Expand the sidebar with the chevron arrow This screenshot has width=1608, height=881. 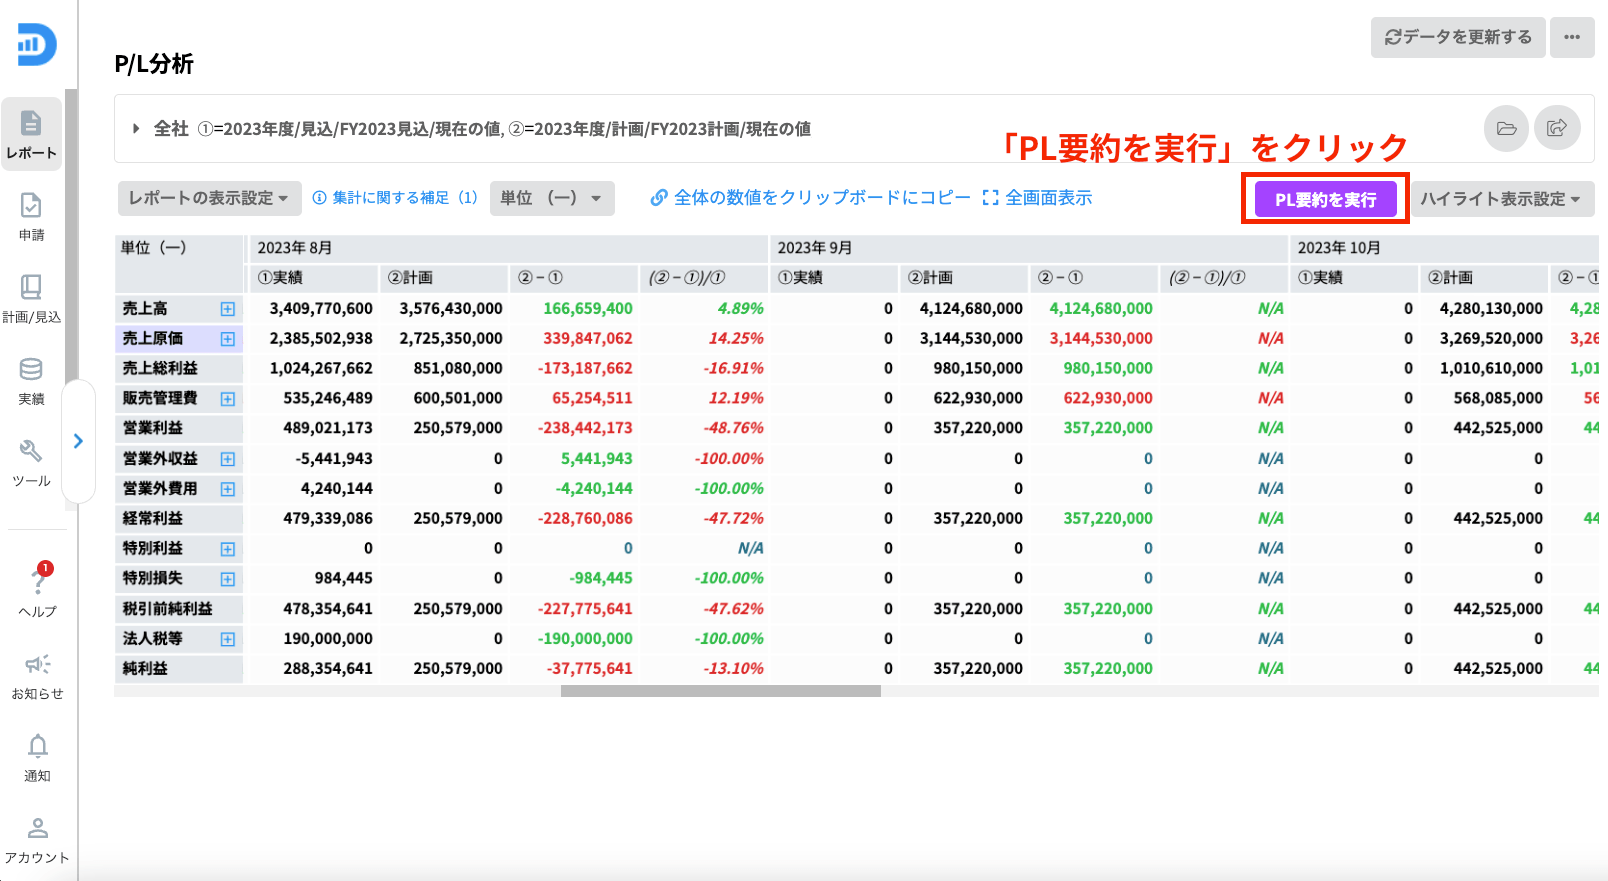[x=78, y=441]
